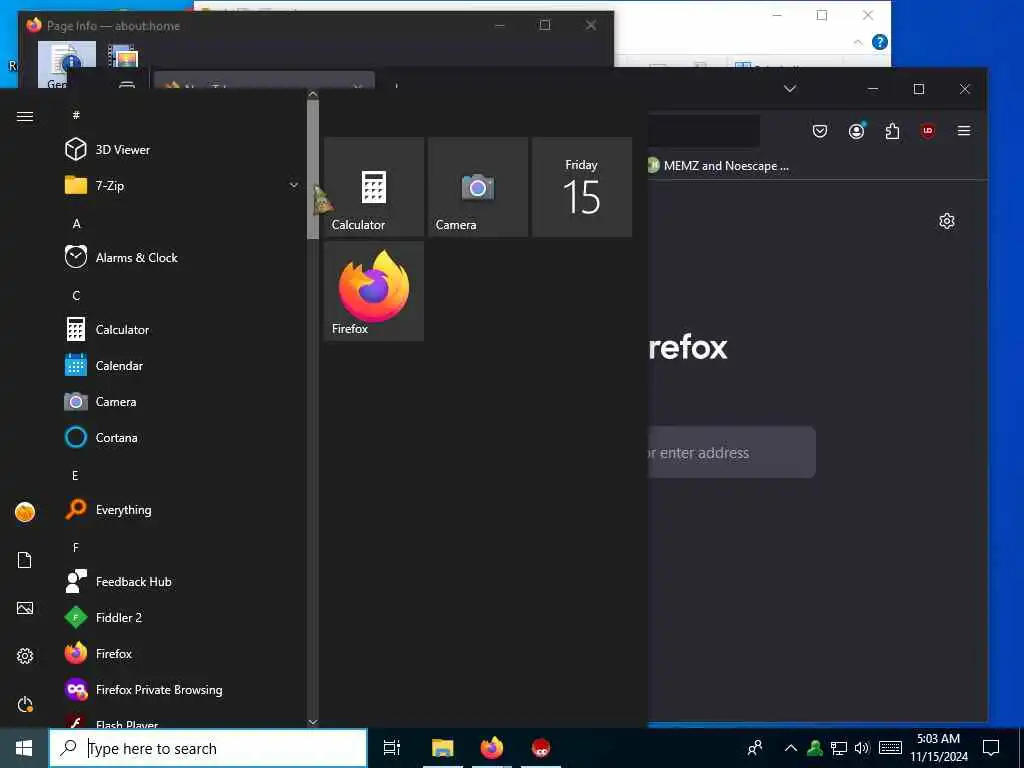
Task: Click the scroll-down arrow of app list
Action: (313, 722)
